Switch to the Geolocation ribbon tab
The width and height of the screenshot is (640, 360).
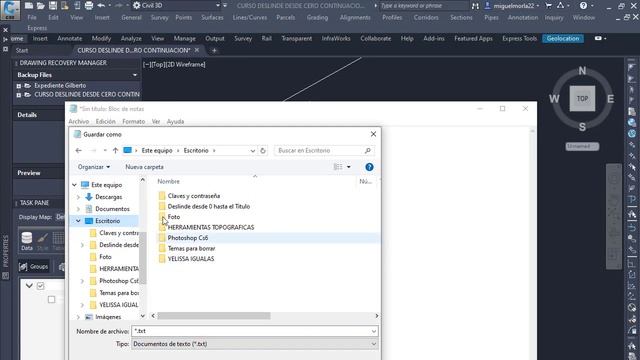pyautogui.click(x=563, y=38)
